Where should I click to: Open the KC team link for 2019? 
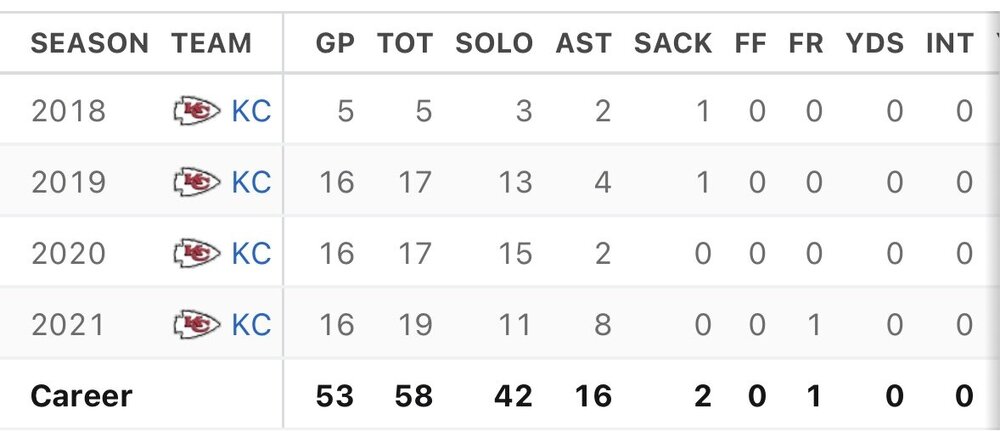click(251, 182)
